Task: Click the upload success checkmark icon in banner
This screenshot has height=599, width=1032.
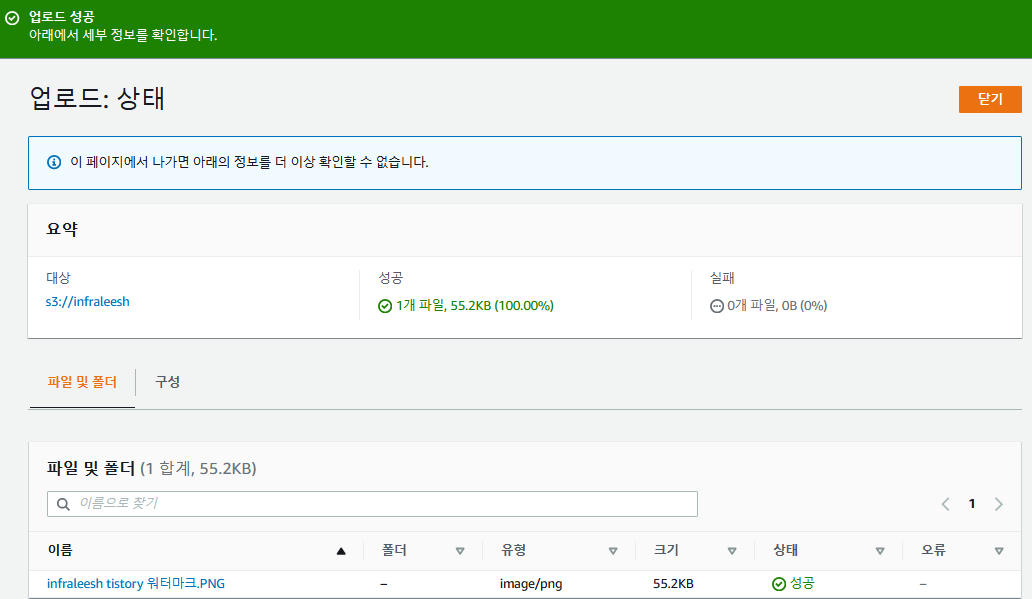Action: pos(12,18)
